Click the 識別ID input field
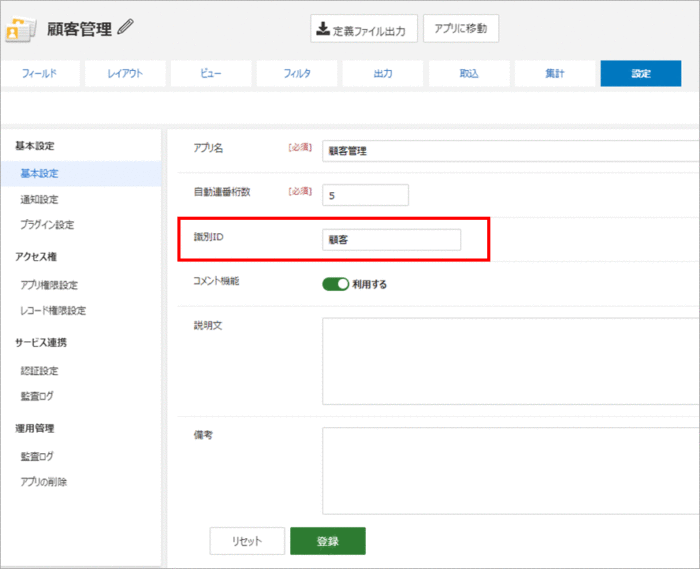Image resolution: width=700 pixels, height=569 pixels. tap(392, 240)
